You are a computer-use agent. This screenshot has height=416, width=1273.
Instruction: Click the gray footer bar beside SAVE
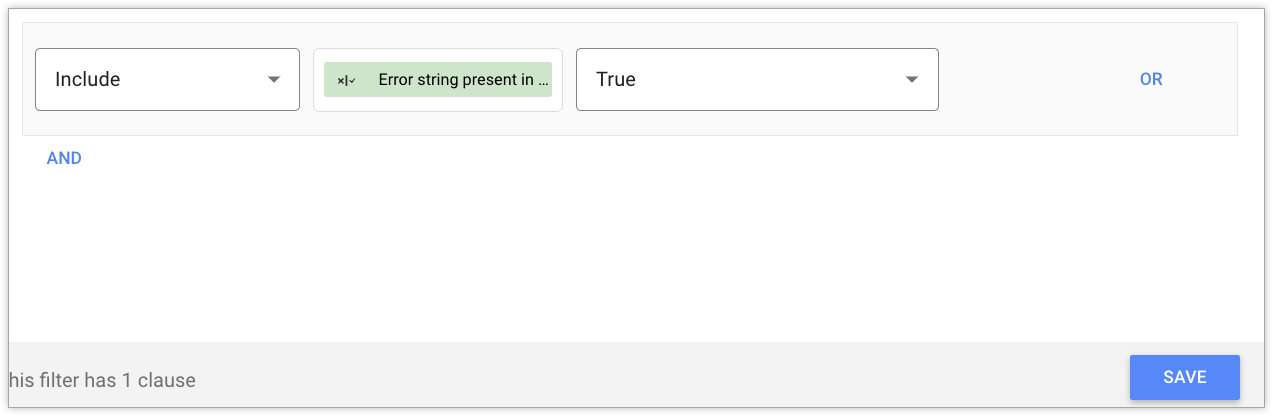point(700,380)
